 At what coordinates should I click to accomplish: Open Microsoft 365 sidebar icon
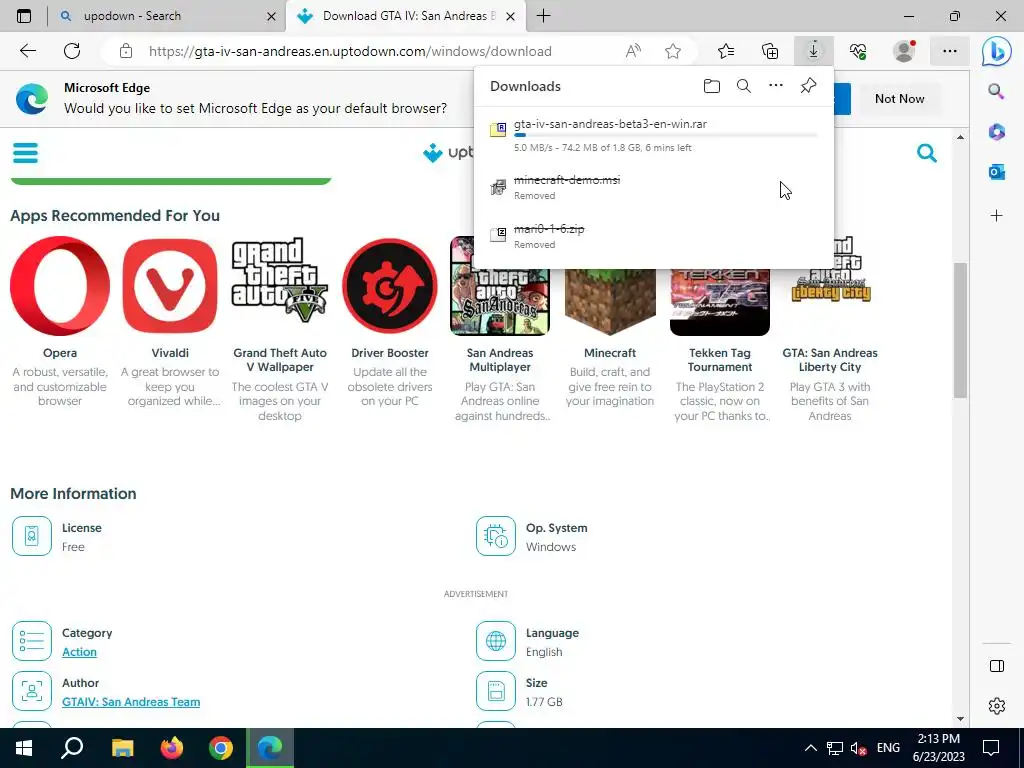(x=996, y=132)
